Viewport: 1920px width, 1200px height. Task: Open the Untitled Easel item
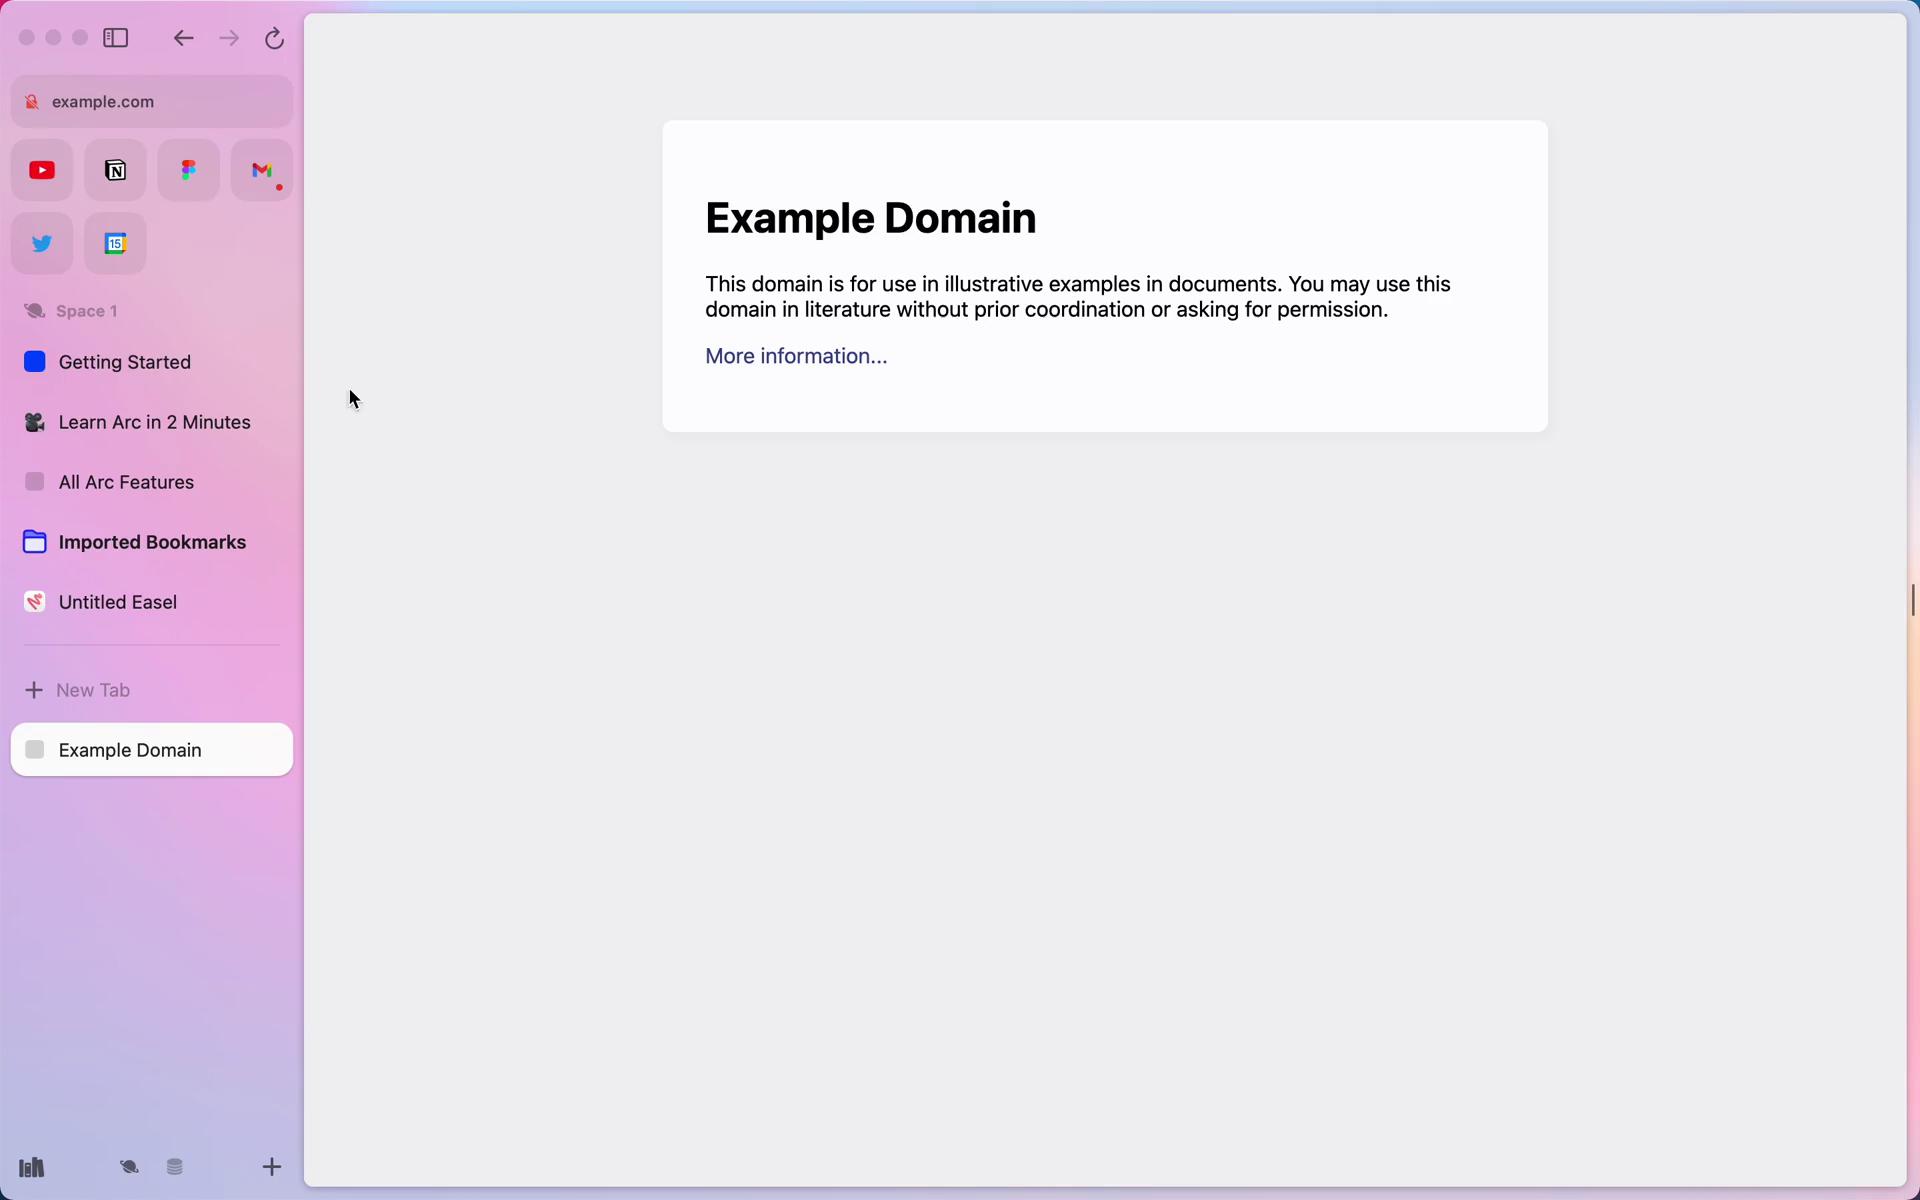coord(117,600)
